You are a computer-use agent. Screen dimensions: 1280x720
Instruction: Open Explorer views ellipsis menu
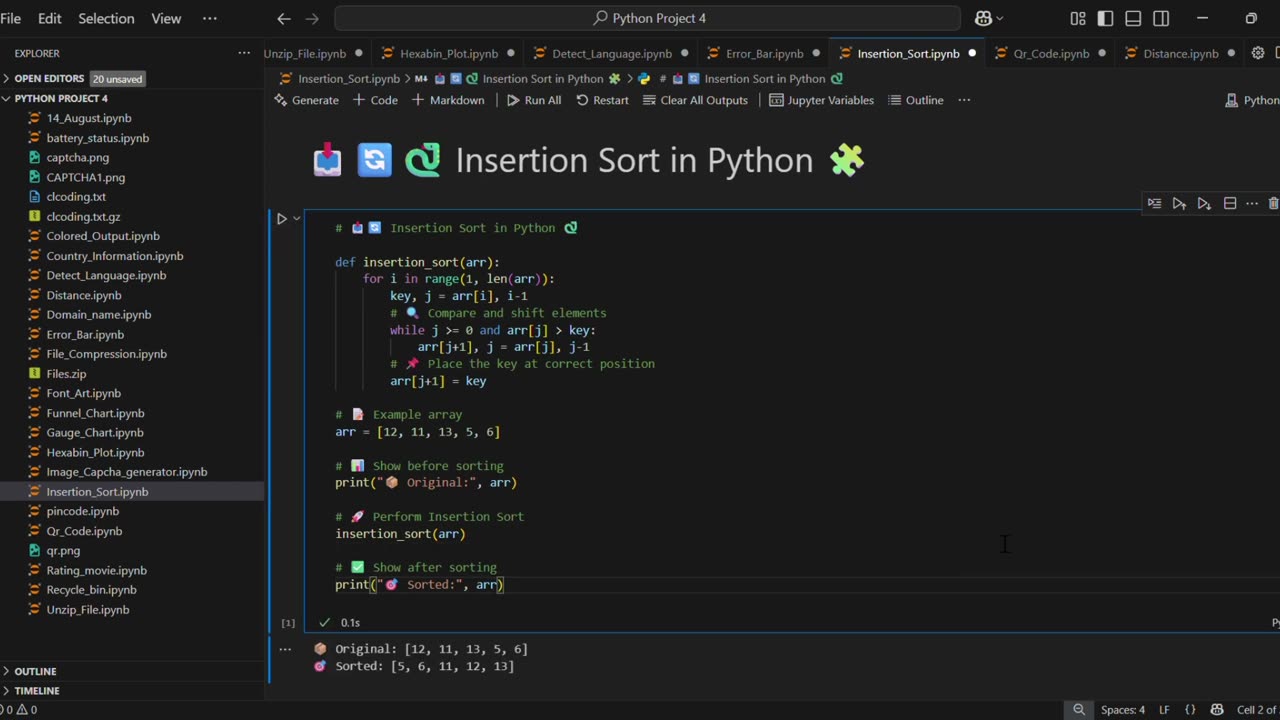pos(244,53)
